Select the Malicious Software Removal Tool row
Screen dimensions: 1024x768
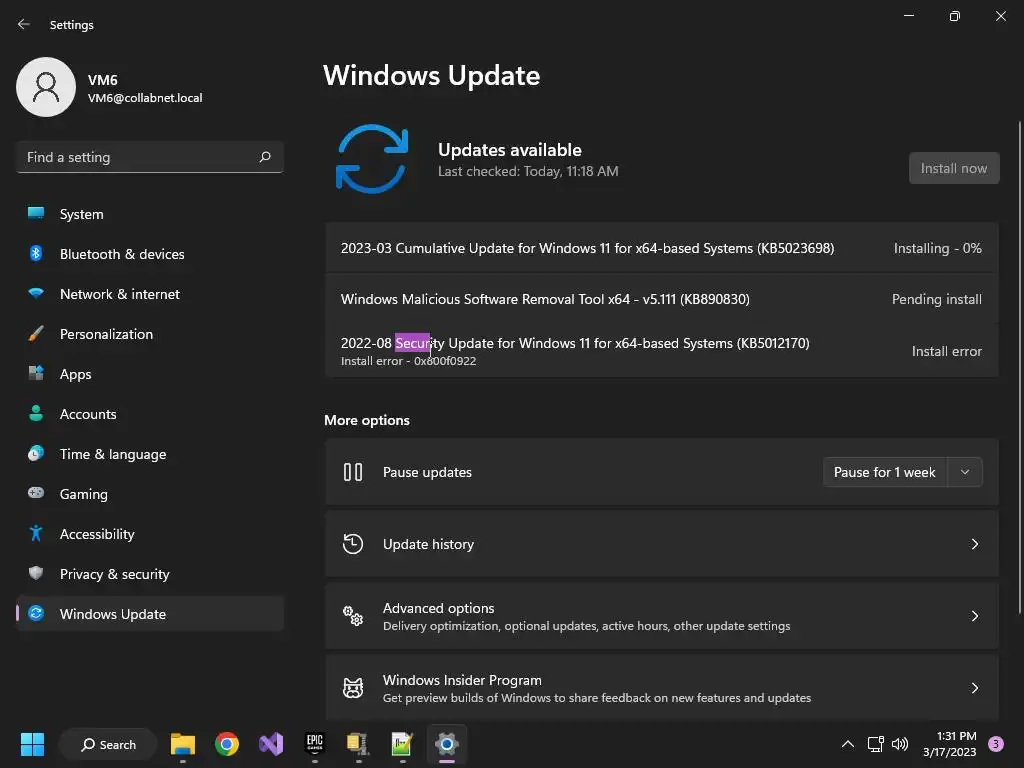(662, 299)
